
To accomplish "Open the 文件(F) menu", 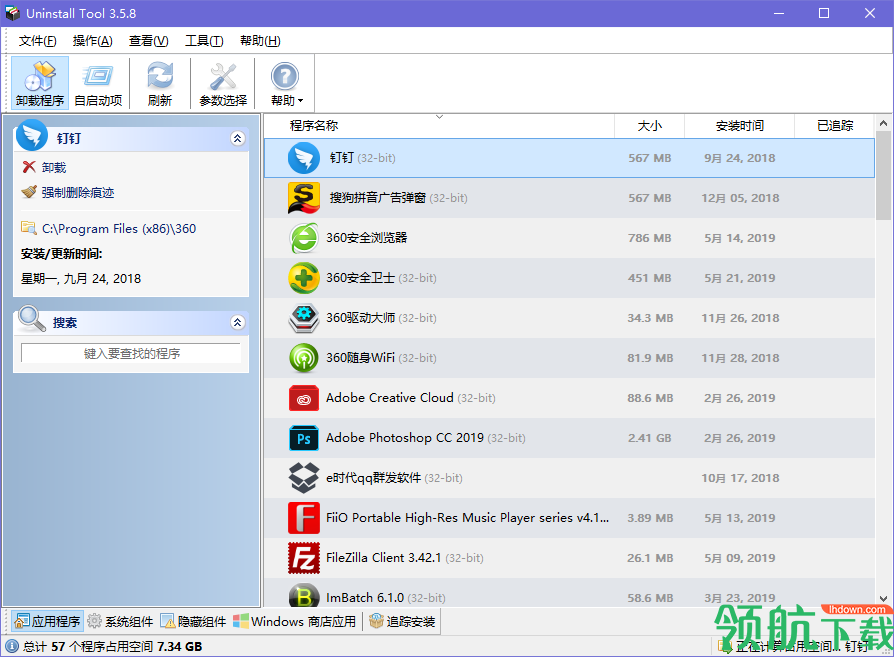I will (x=38, y=40).
